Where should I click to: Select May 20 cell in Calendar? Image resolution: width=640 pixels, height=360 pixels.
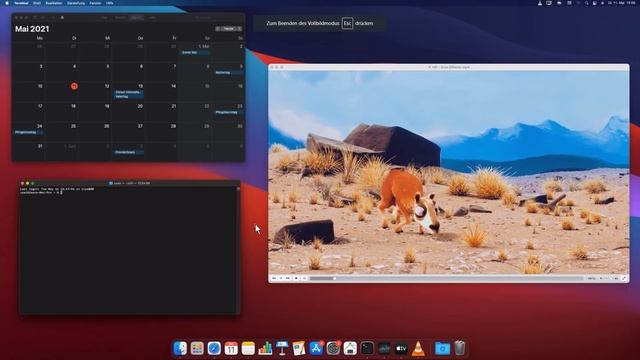pos(129,111)
